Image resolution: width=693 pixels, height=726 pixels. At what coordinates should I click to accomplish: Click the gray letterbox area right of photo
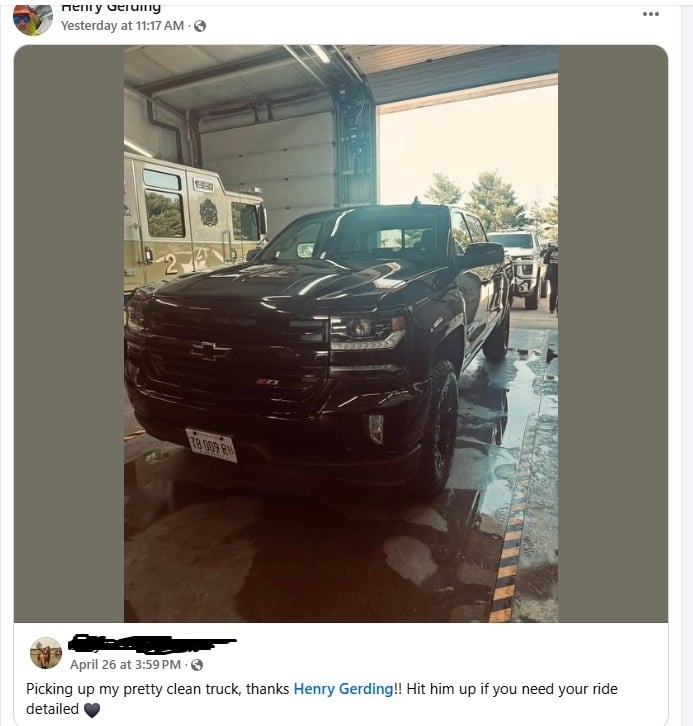tap(613, 333)
